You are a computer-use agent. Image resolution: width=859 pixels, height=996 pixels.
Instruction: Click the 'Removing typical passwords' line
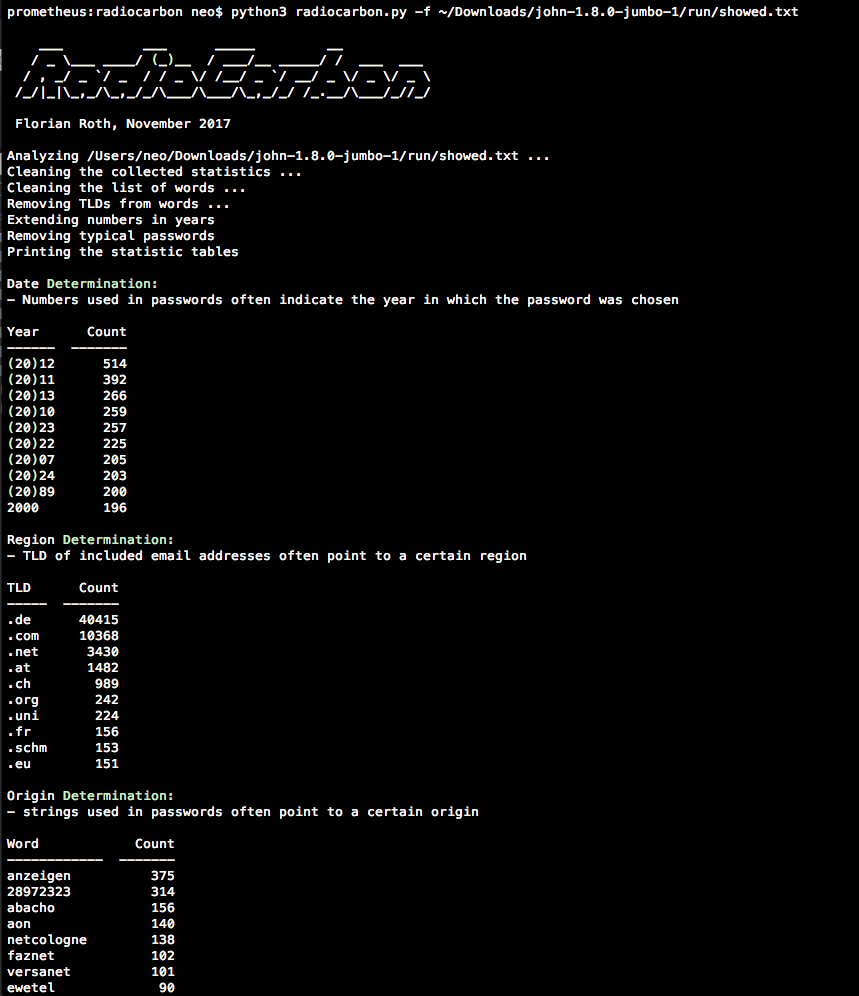110,236
